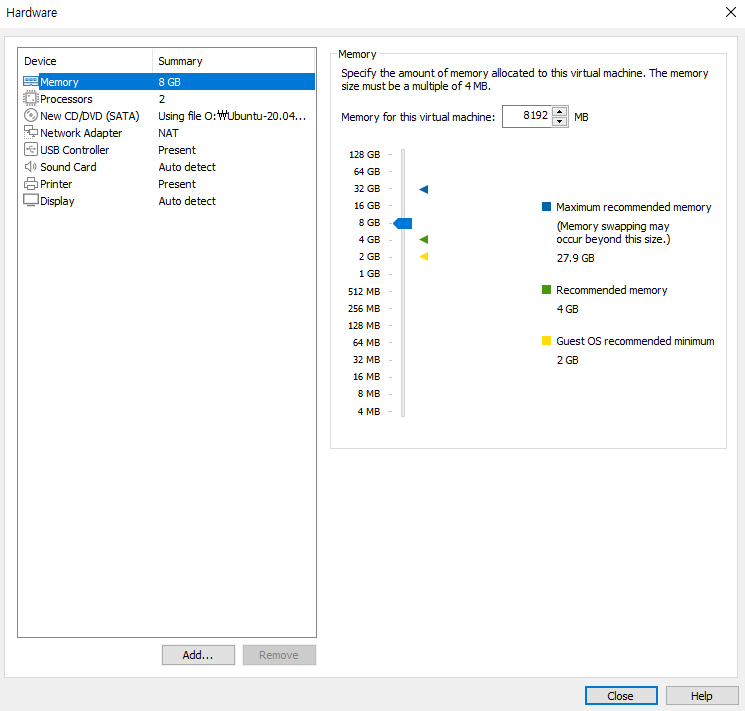This screenshot has width=745, height=711.
Task: Click the '8 GB' memory summary cell
Action: 170,82
